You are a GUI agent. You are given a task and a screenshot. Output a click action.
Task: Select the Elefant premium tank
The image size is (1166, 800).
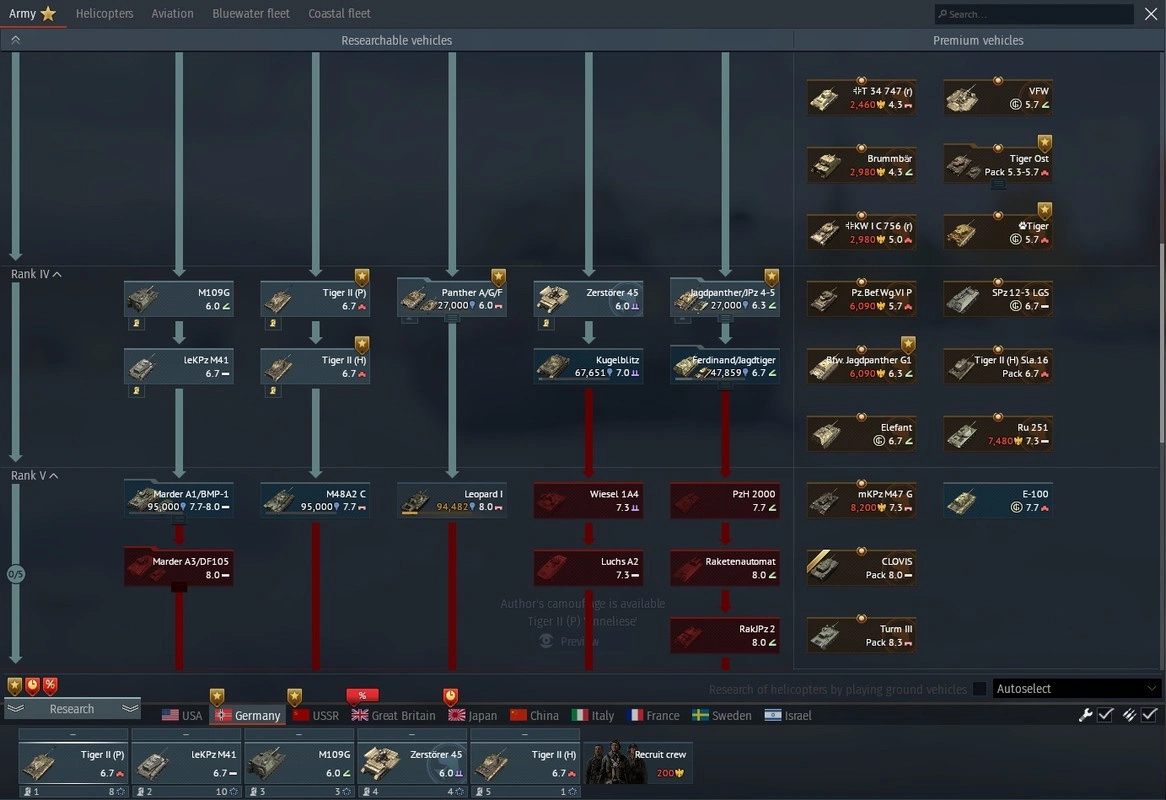point(861,434)
